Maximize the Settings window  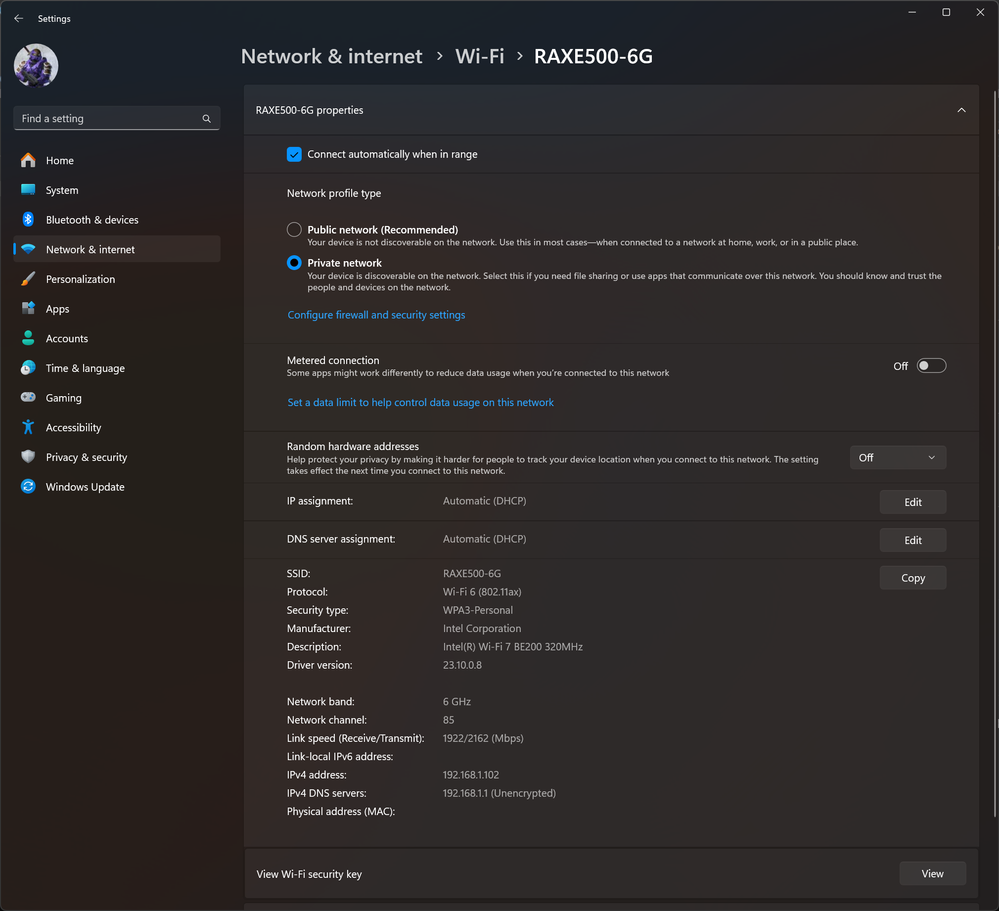(x=946, y=12)
